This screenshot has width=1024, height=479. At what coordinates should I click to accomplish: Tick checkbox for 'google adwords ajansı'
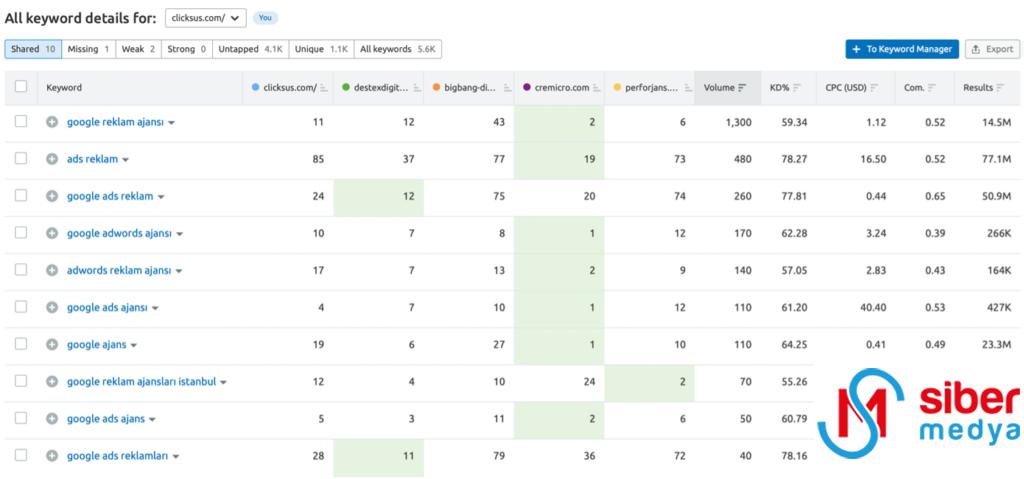point(21,233)
